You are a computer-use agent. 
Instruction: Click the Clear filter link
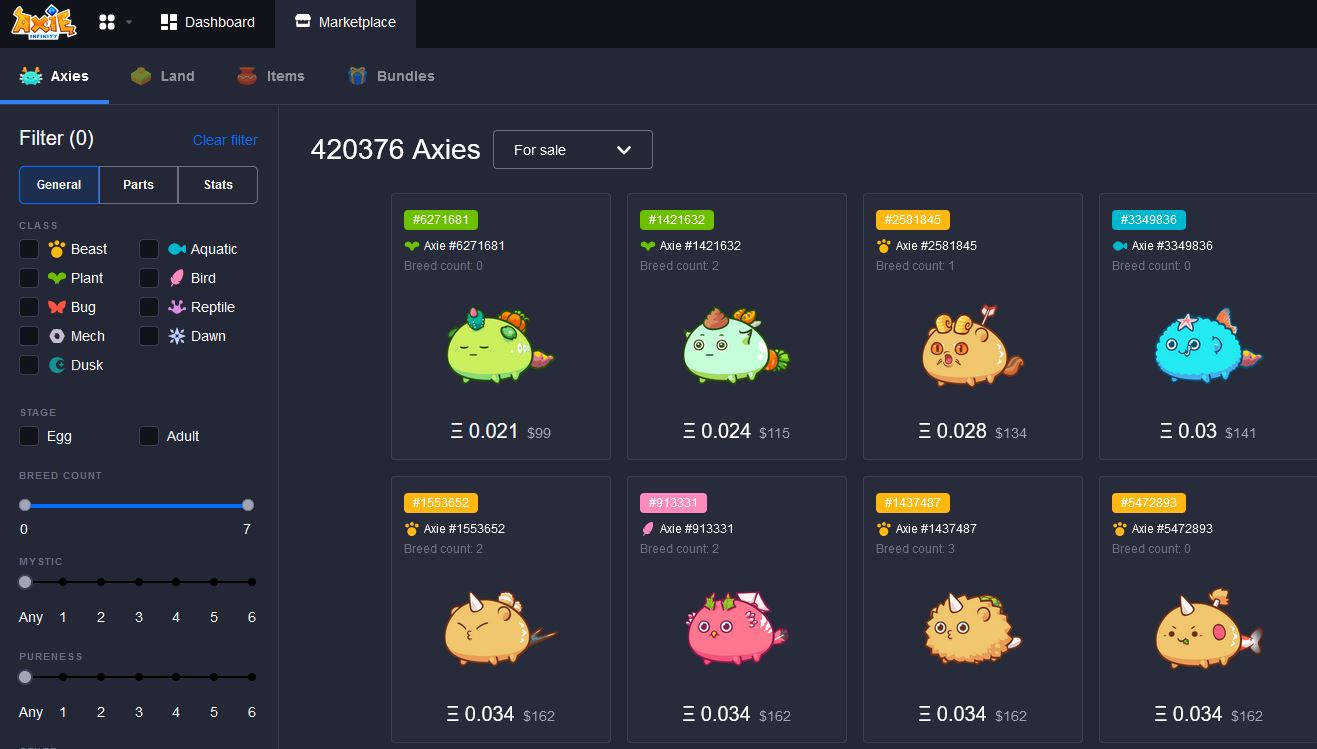(225, 140)
